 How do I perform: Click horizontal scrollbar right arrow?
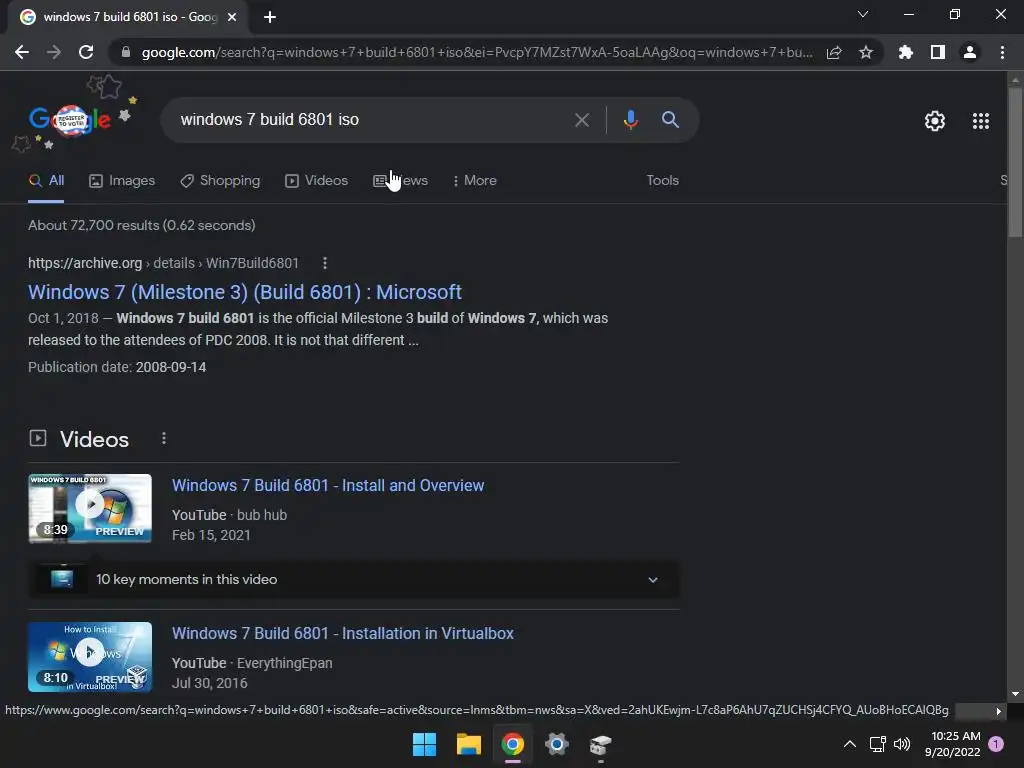[x=999, y=711]
